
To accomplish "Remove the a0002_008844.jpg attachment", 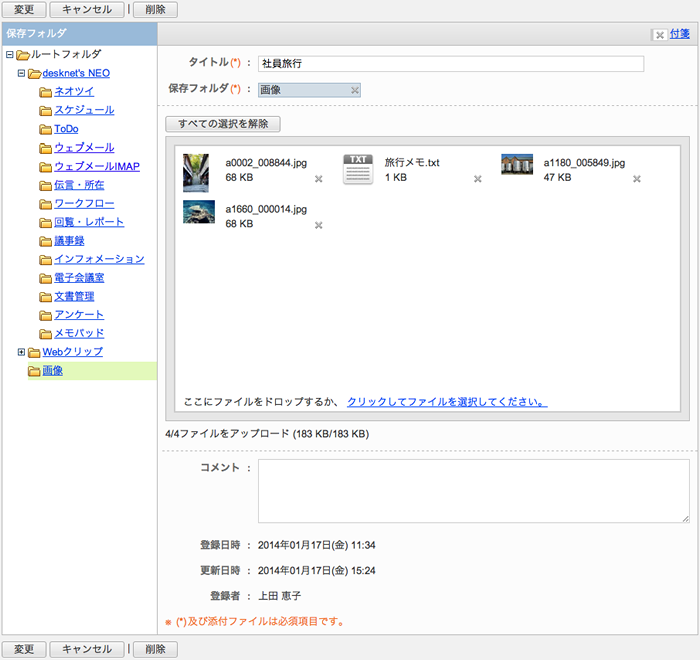I will (x=318, y=179).
